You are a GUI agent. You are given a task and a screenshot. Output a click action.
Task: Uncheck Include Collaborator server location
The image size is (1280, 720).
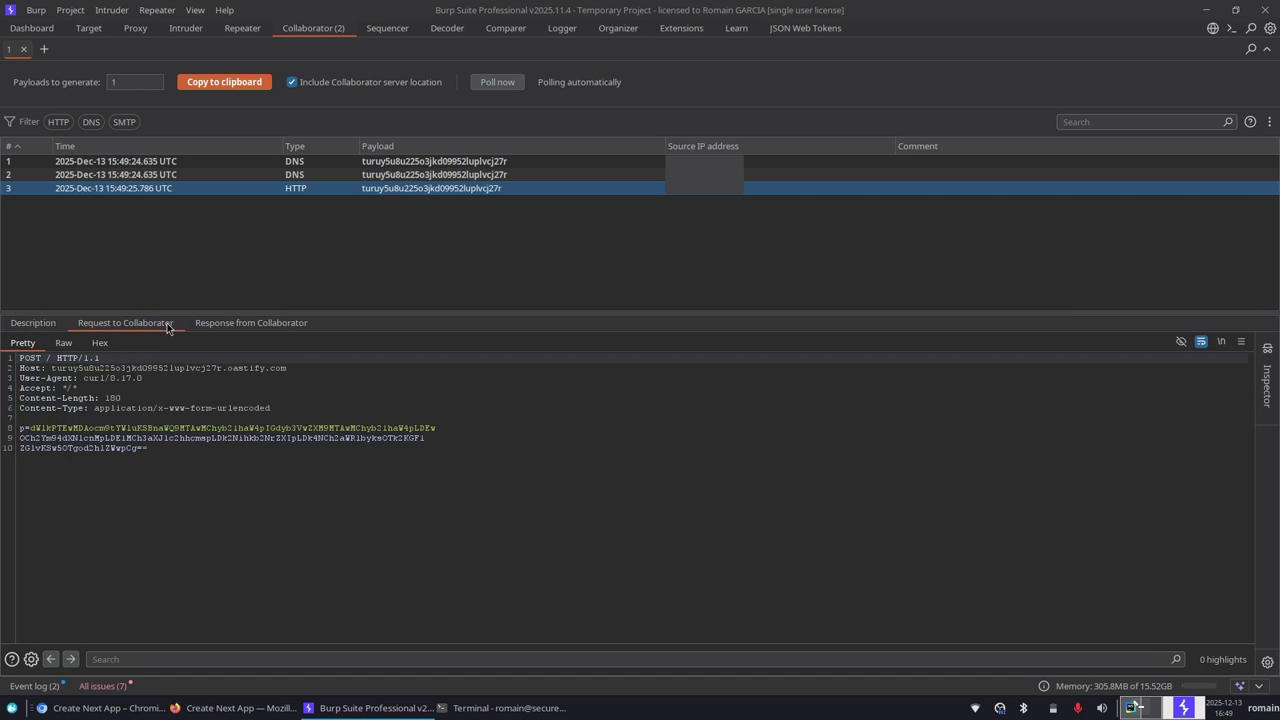[x=292, y=82]
